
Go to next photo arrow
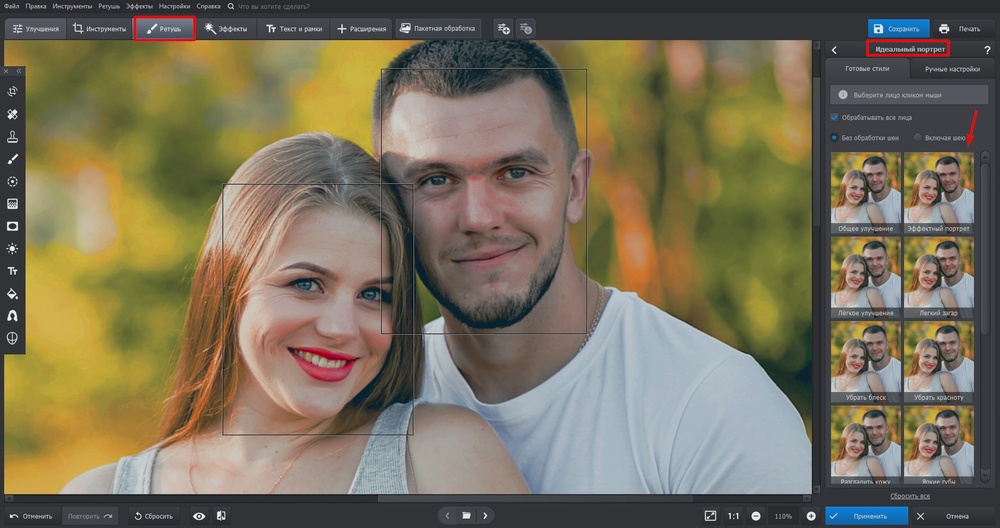click(x=485, y=516)
